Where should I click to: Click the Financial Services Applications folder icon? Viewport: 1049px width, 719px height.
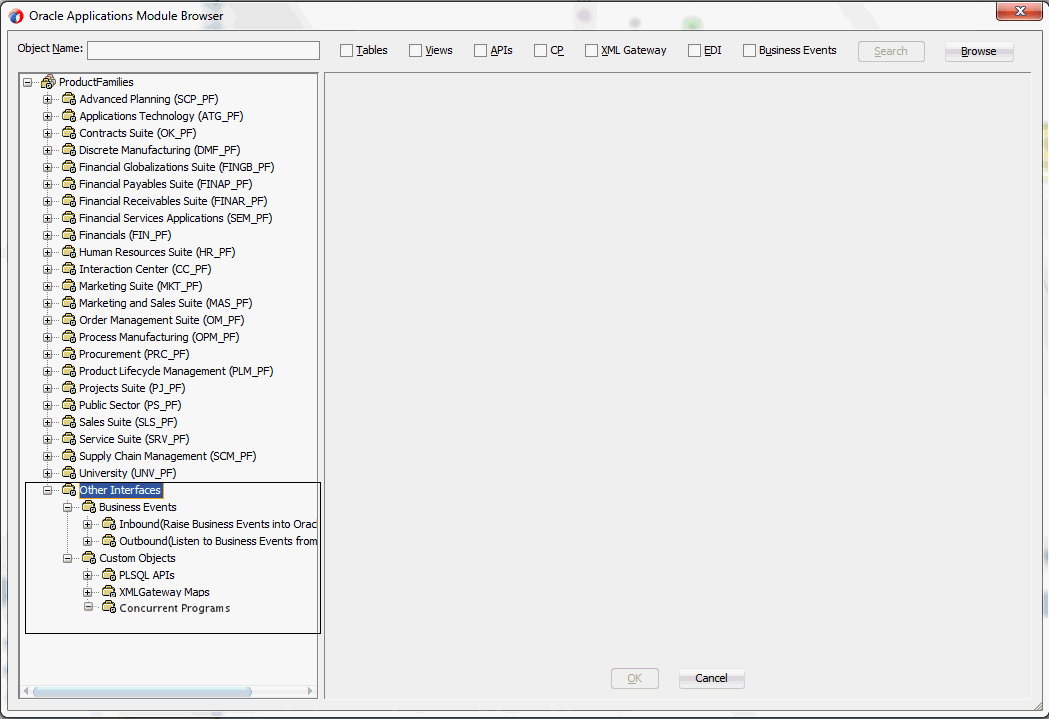pos(69,218)
